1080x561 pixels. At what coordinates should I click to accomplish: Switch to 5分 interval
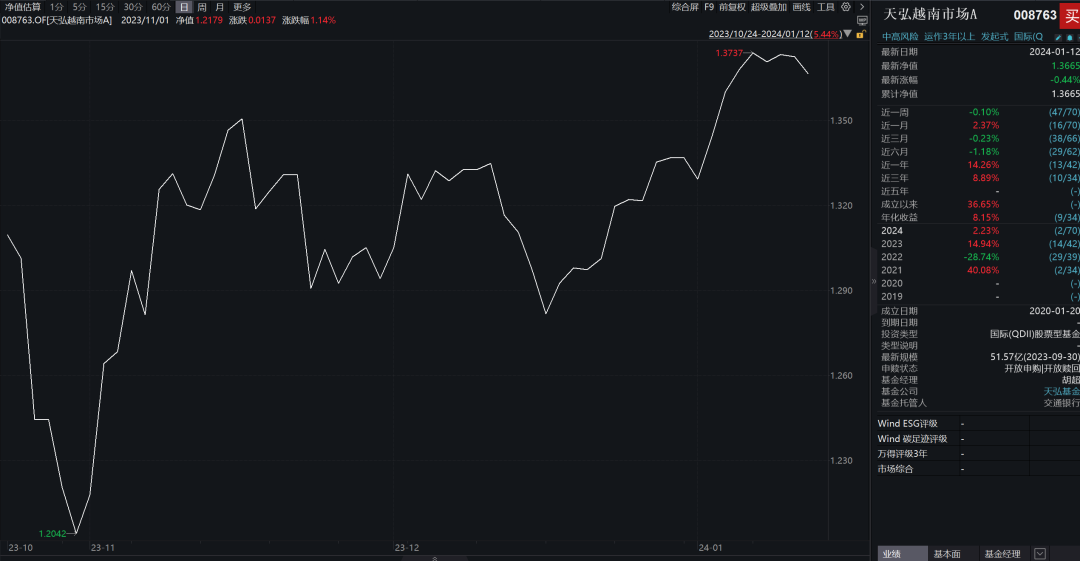point(80,7)
